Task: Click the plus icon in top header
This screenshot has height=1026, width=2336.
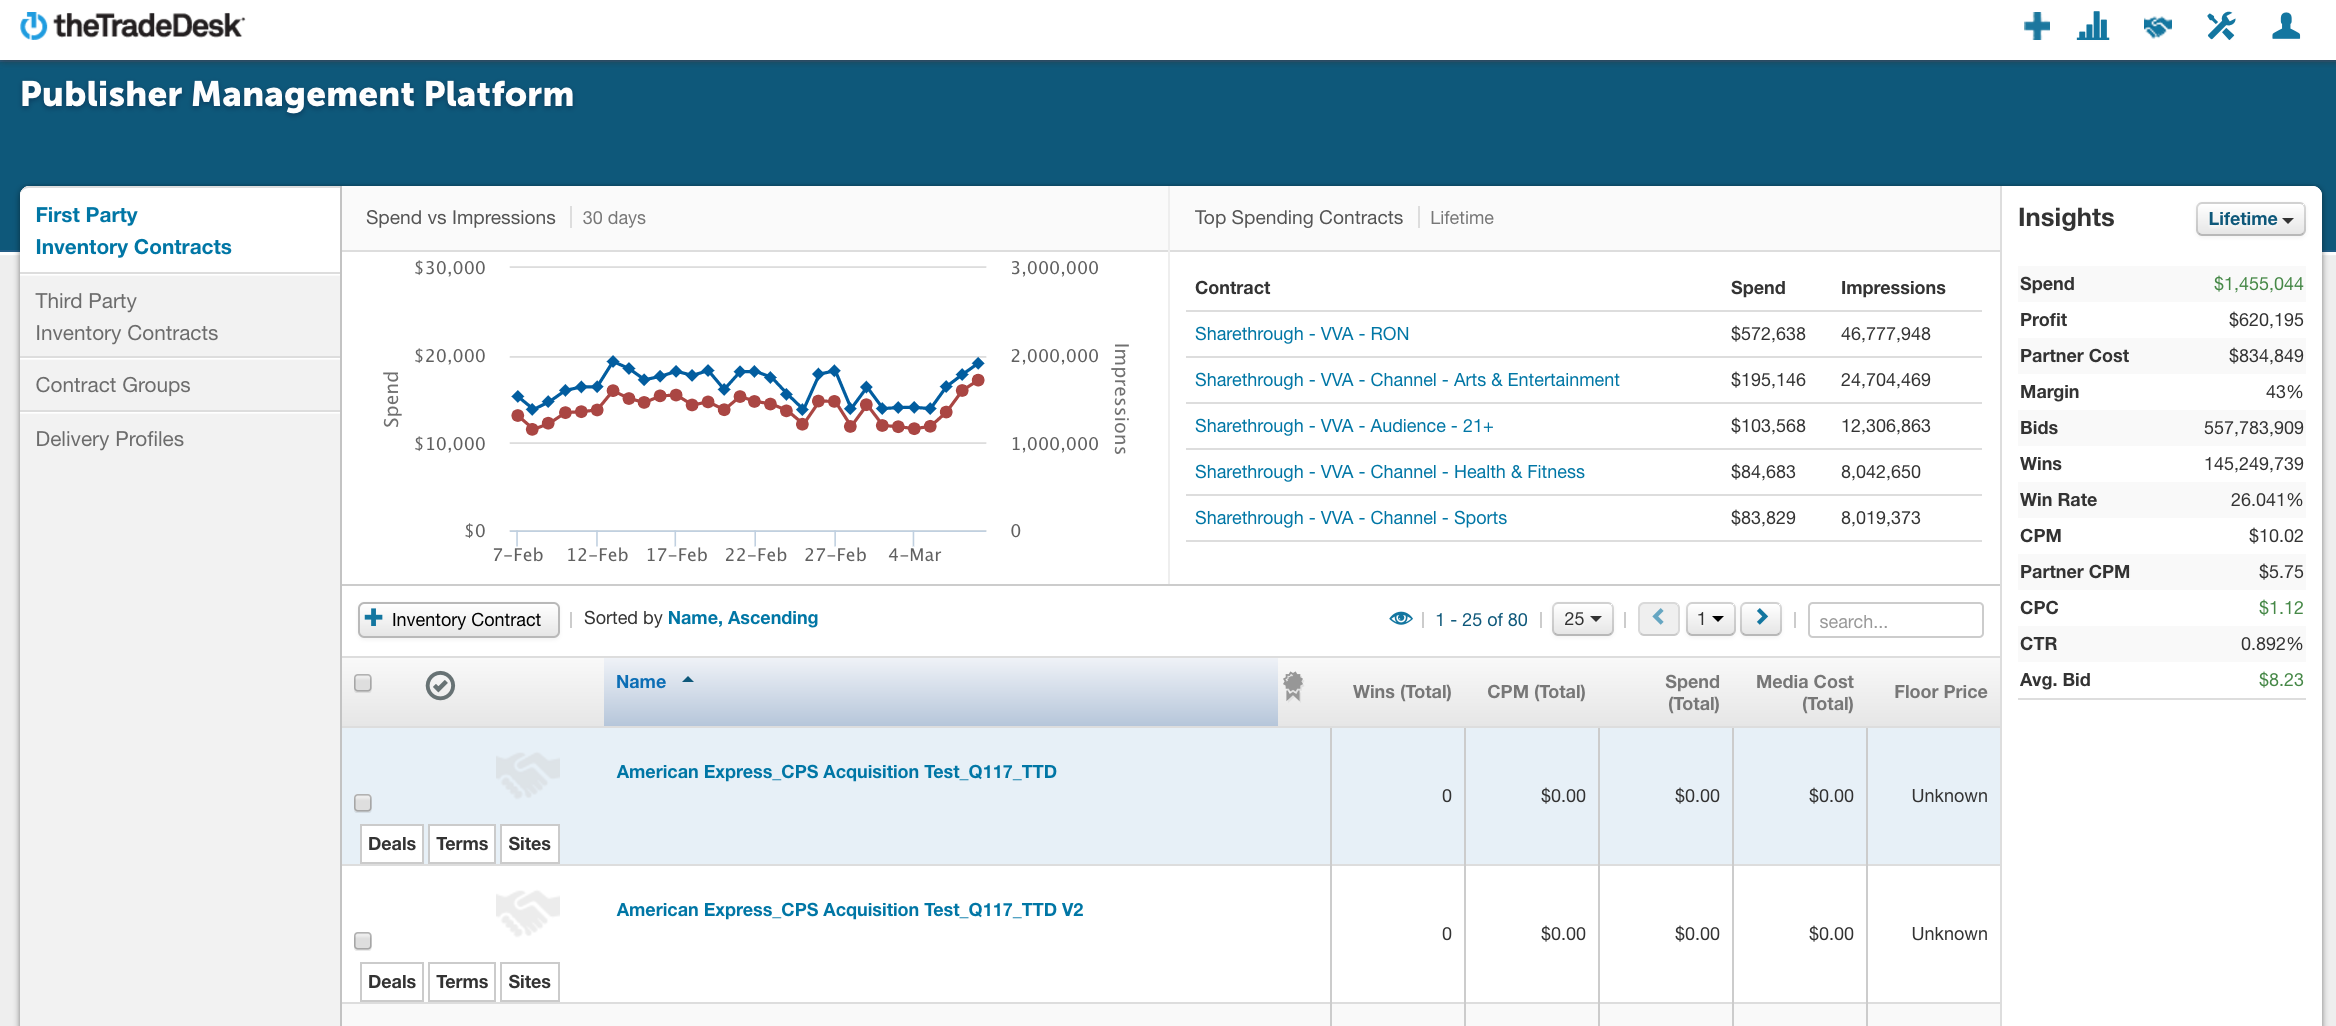Action: pyautogui.click(x=2036, y=26)
